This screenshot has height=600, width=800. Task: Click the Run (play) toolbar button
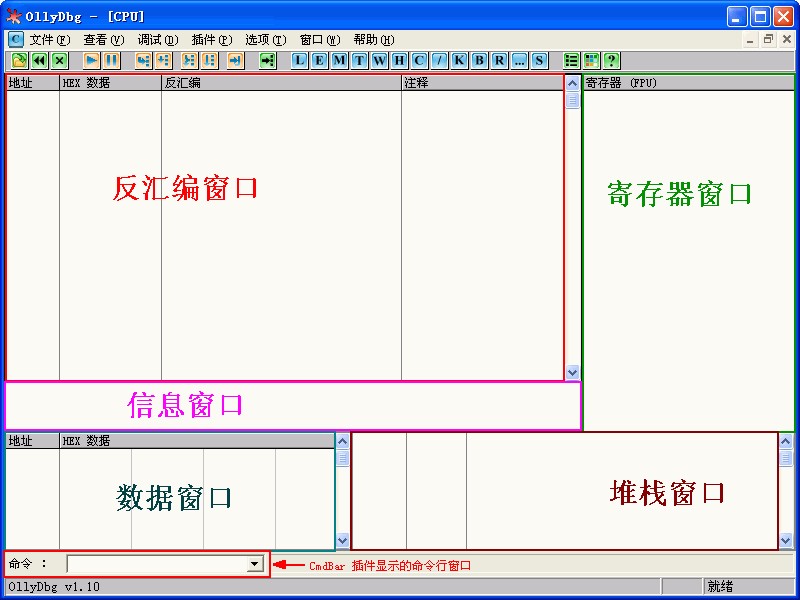tap(92, 61)
